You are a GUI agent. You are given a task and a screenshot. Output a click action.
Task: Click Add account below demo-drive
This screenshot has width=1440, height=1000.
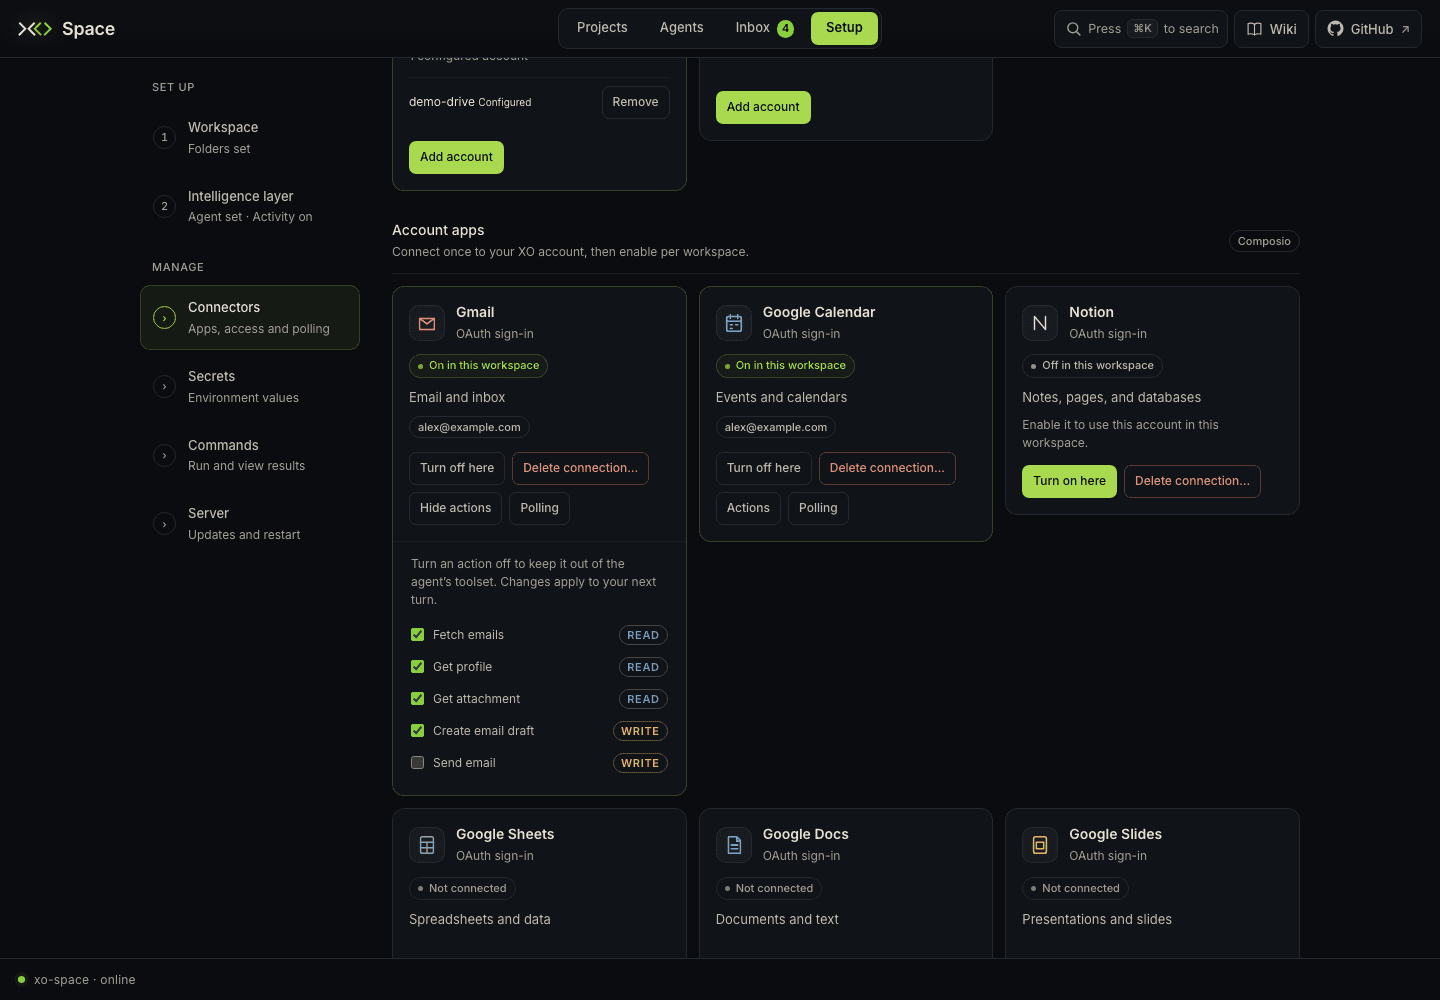pos(456,157)
